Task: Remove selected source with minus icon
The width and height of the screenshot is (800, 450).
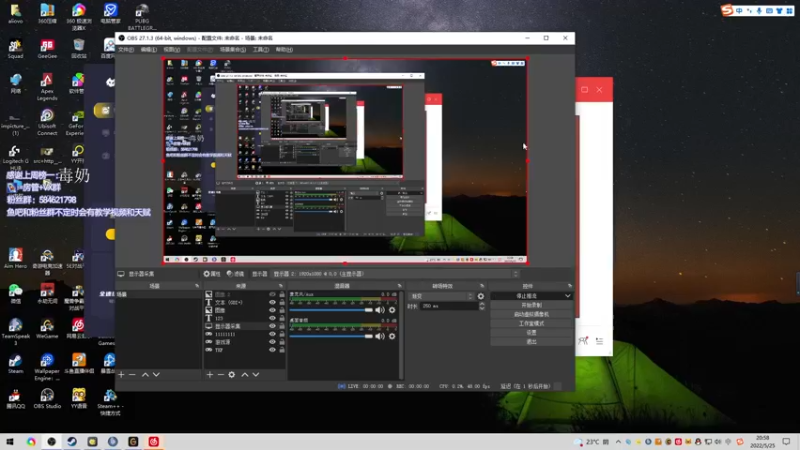Action: (x=220, y=374)
